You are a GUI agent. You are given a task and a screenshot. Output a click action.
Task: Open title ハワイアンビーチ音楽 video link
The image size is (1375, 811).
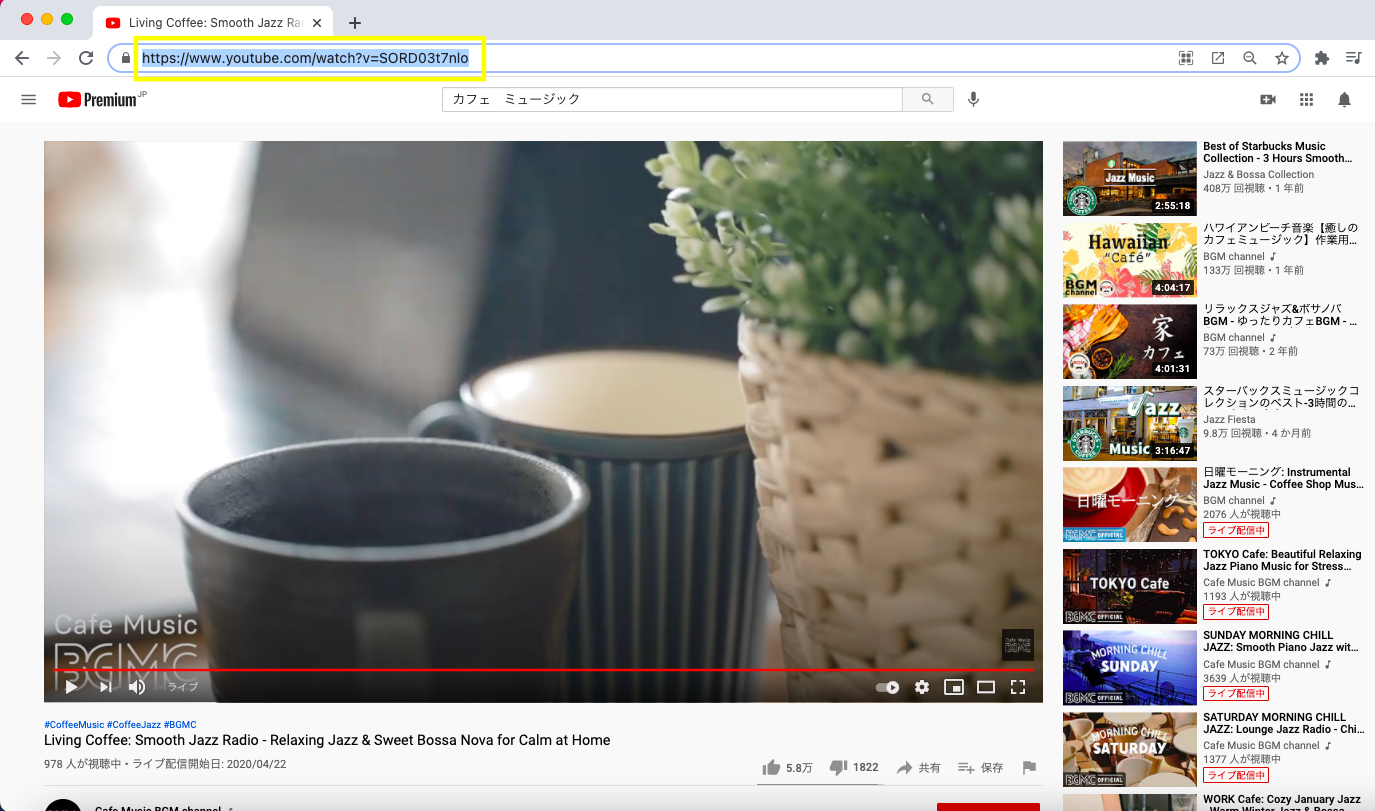coord(1280,234)
